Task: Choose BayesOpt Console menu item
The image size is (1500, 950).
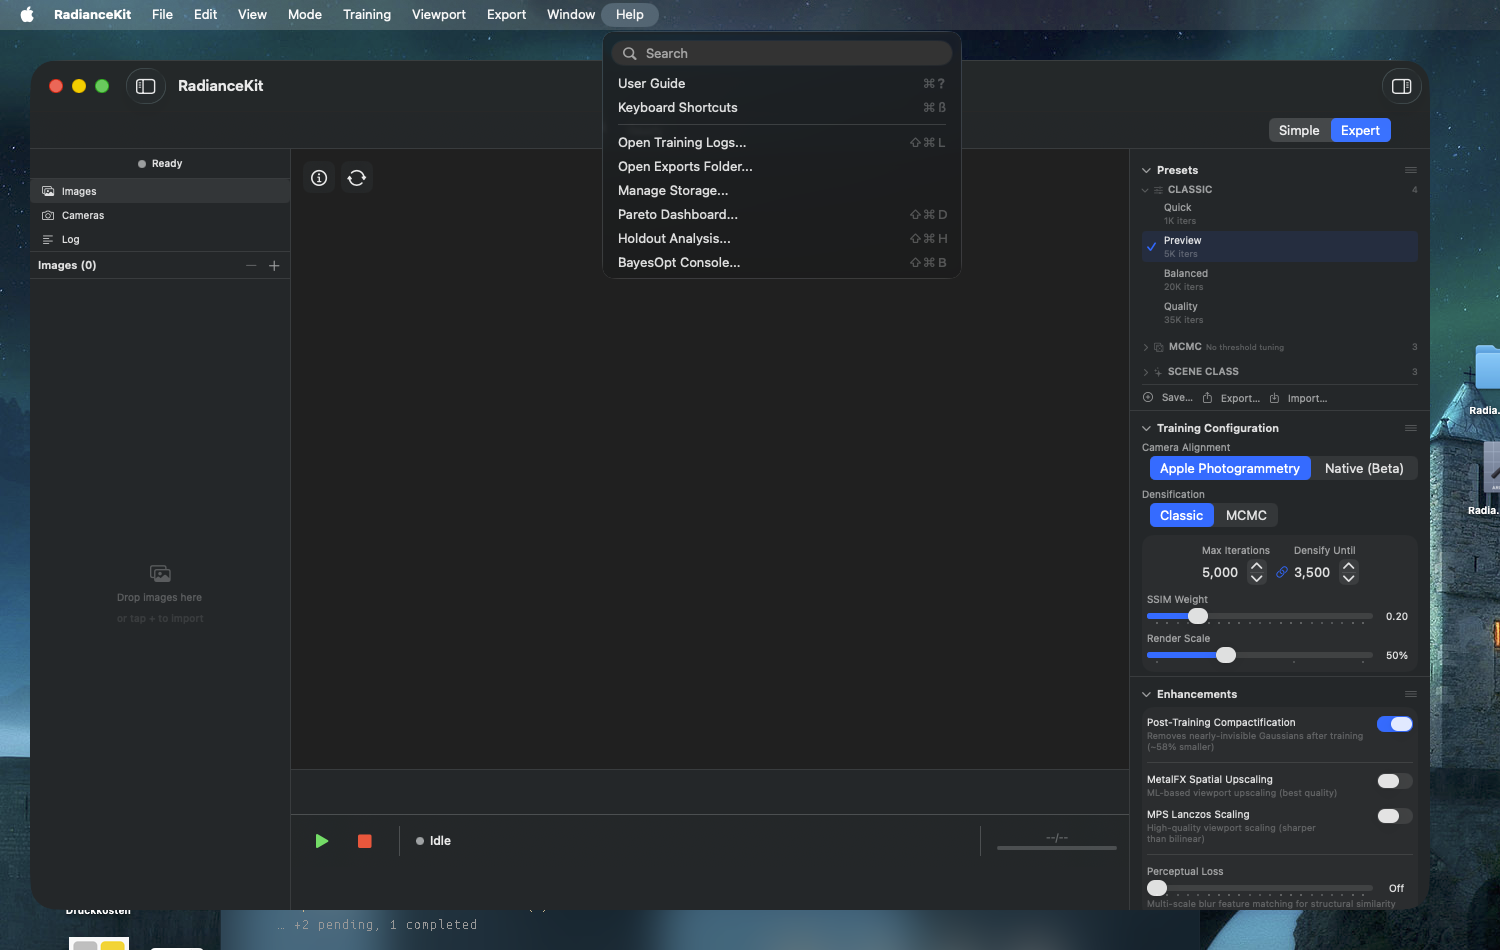Action: click(x=782, y=262)
